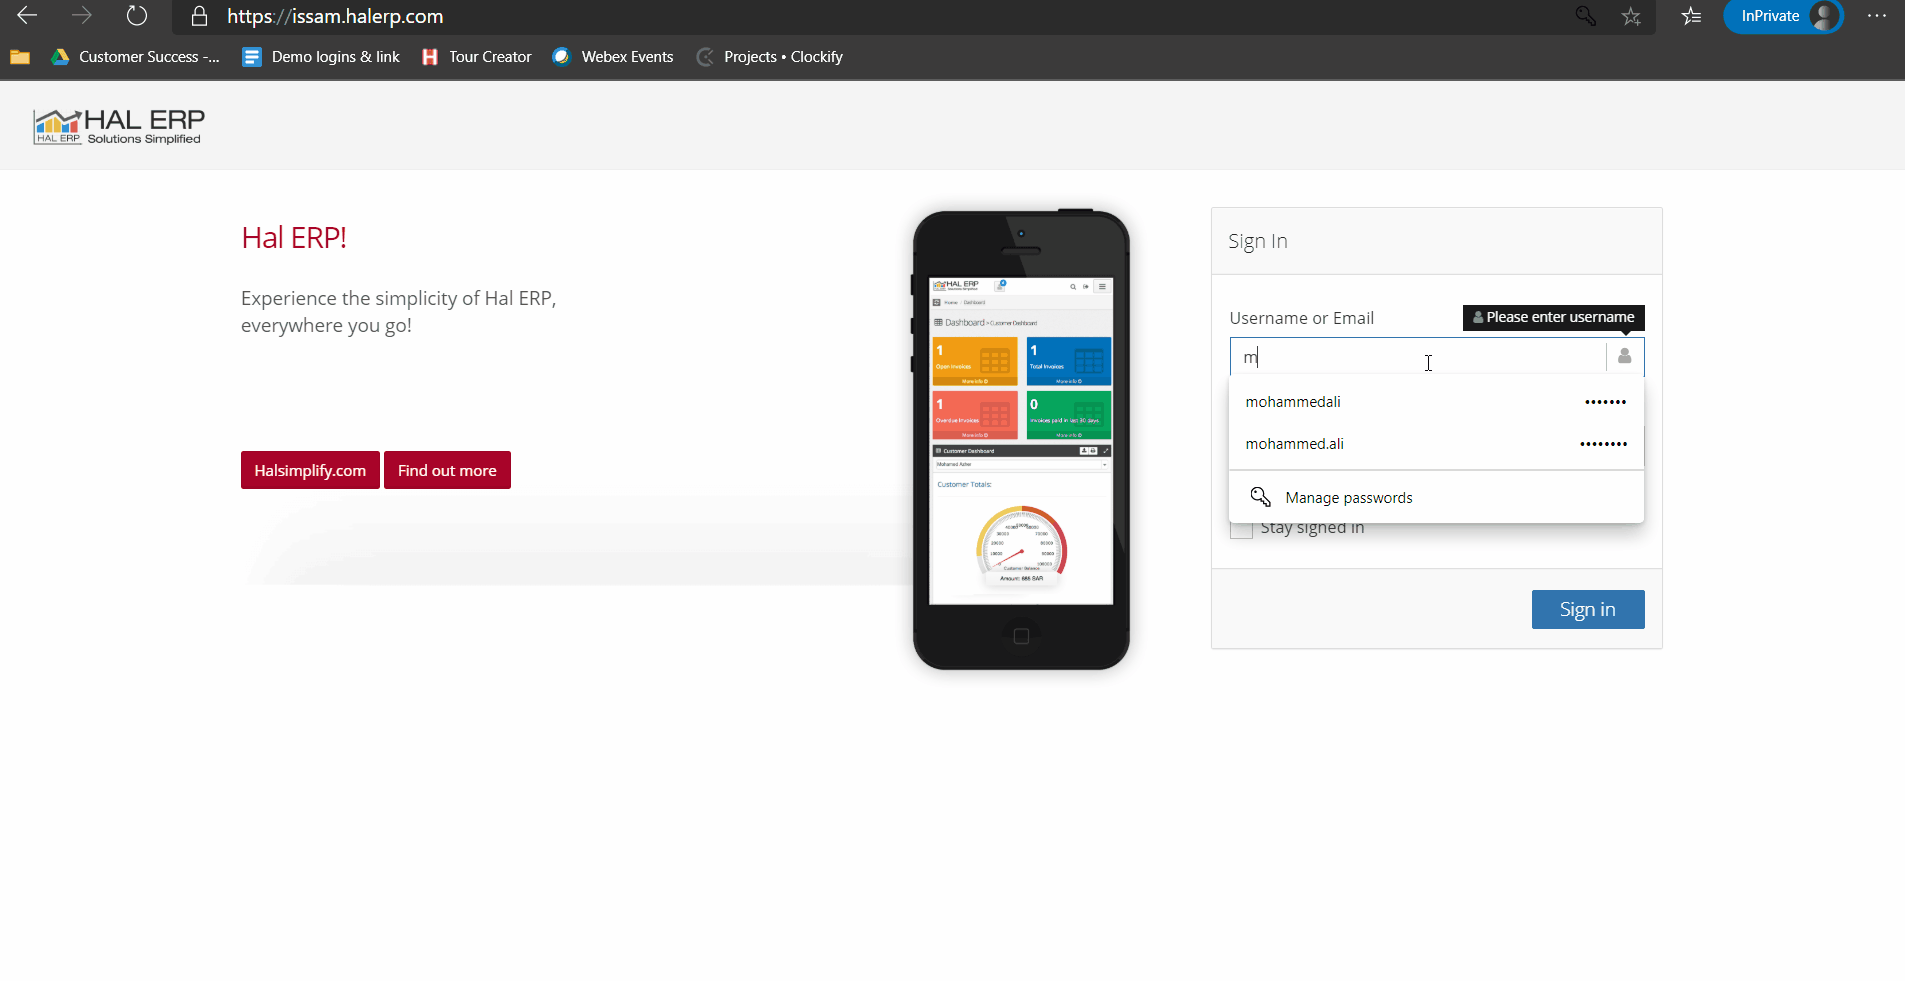The image size is (1905, 981).
Task: Click the browser Forward arrow
Action: click(x=82, y=16)
